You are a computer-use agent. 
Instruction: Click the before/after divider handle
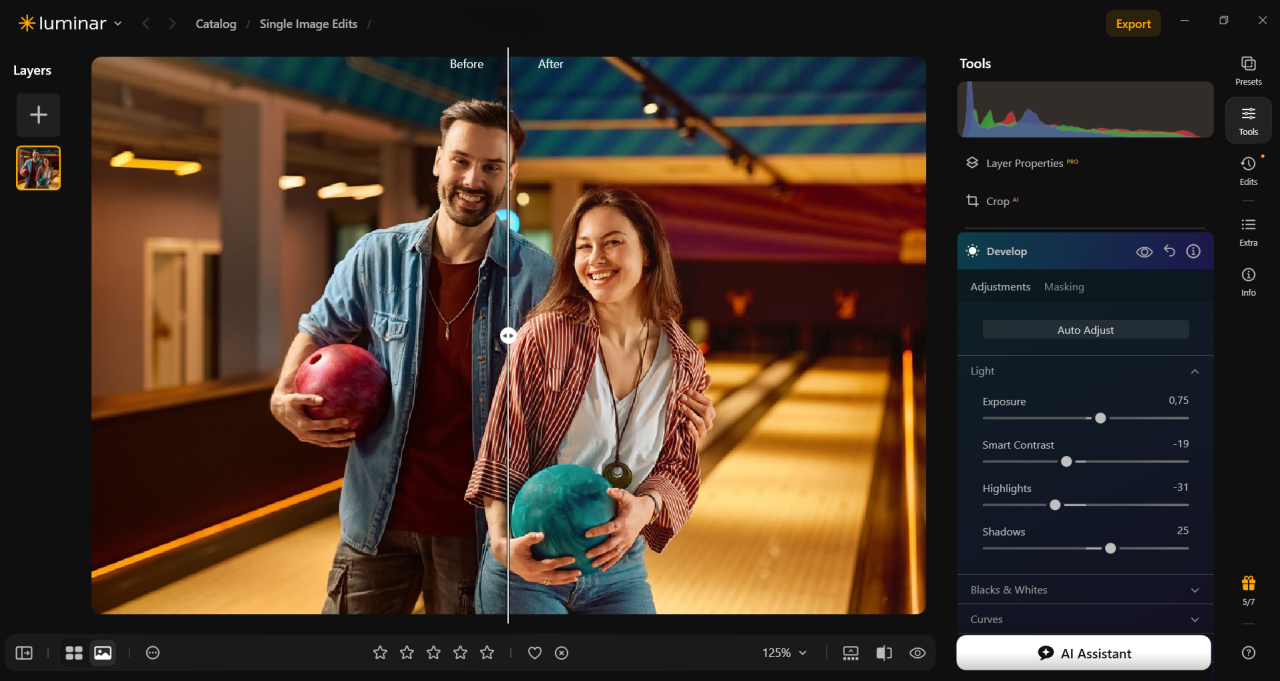(508, 336)
